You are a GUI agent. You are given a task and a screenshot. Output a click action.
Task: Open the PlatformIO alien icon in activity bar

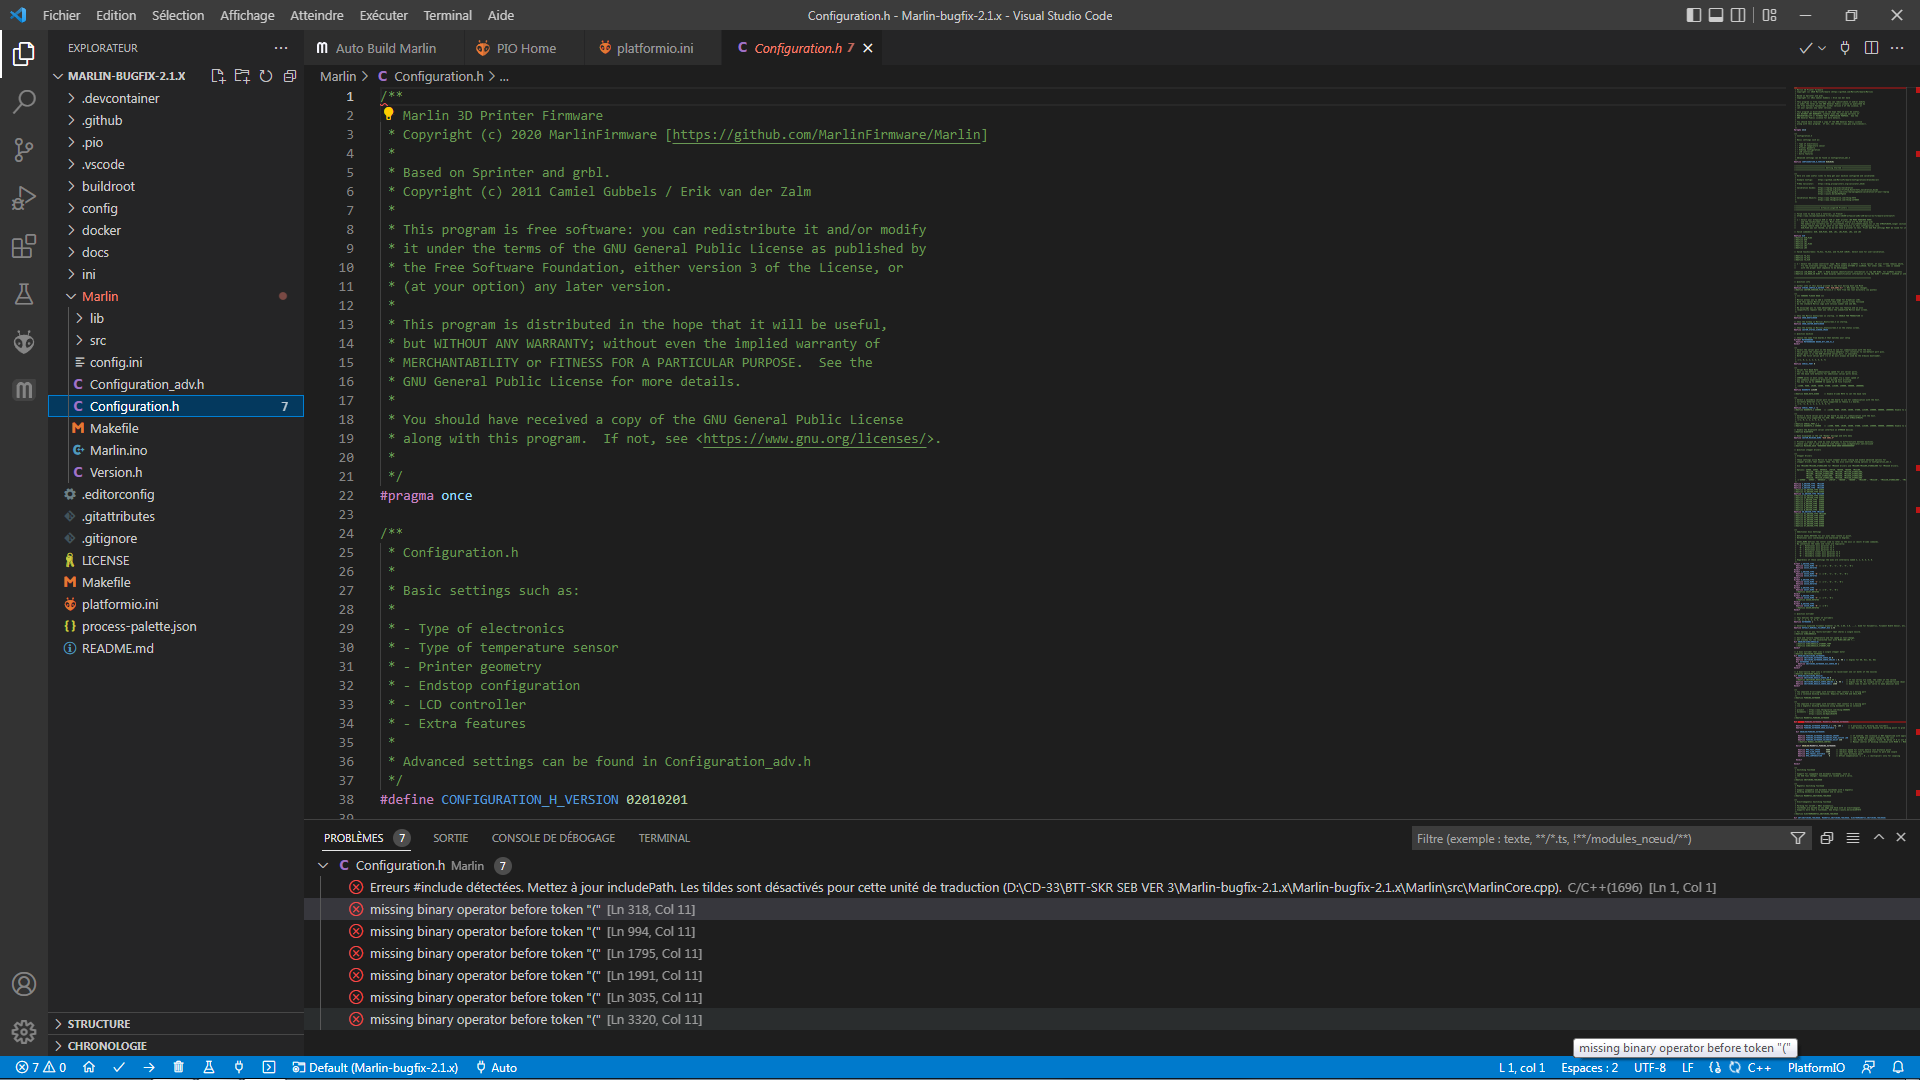(24, 342)
